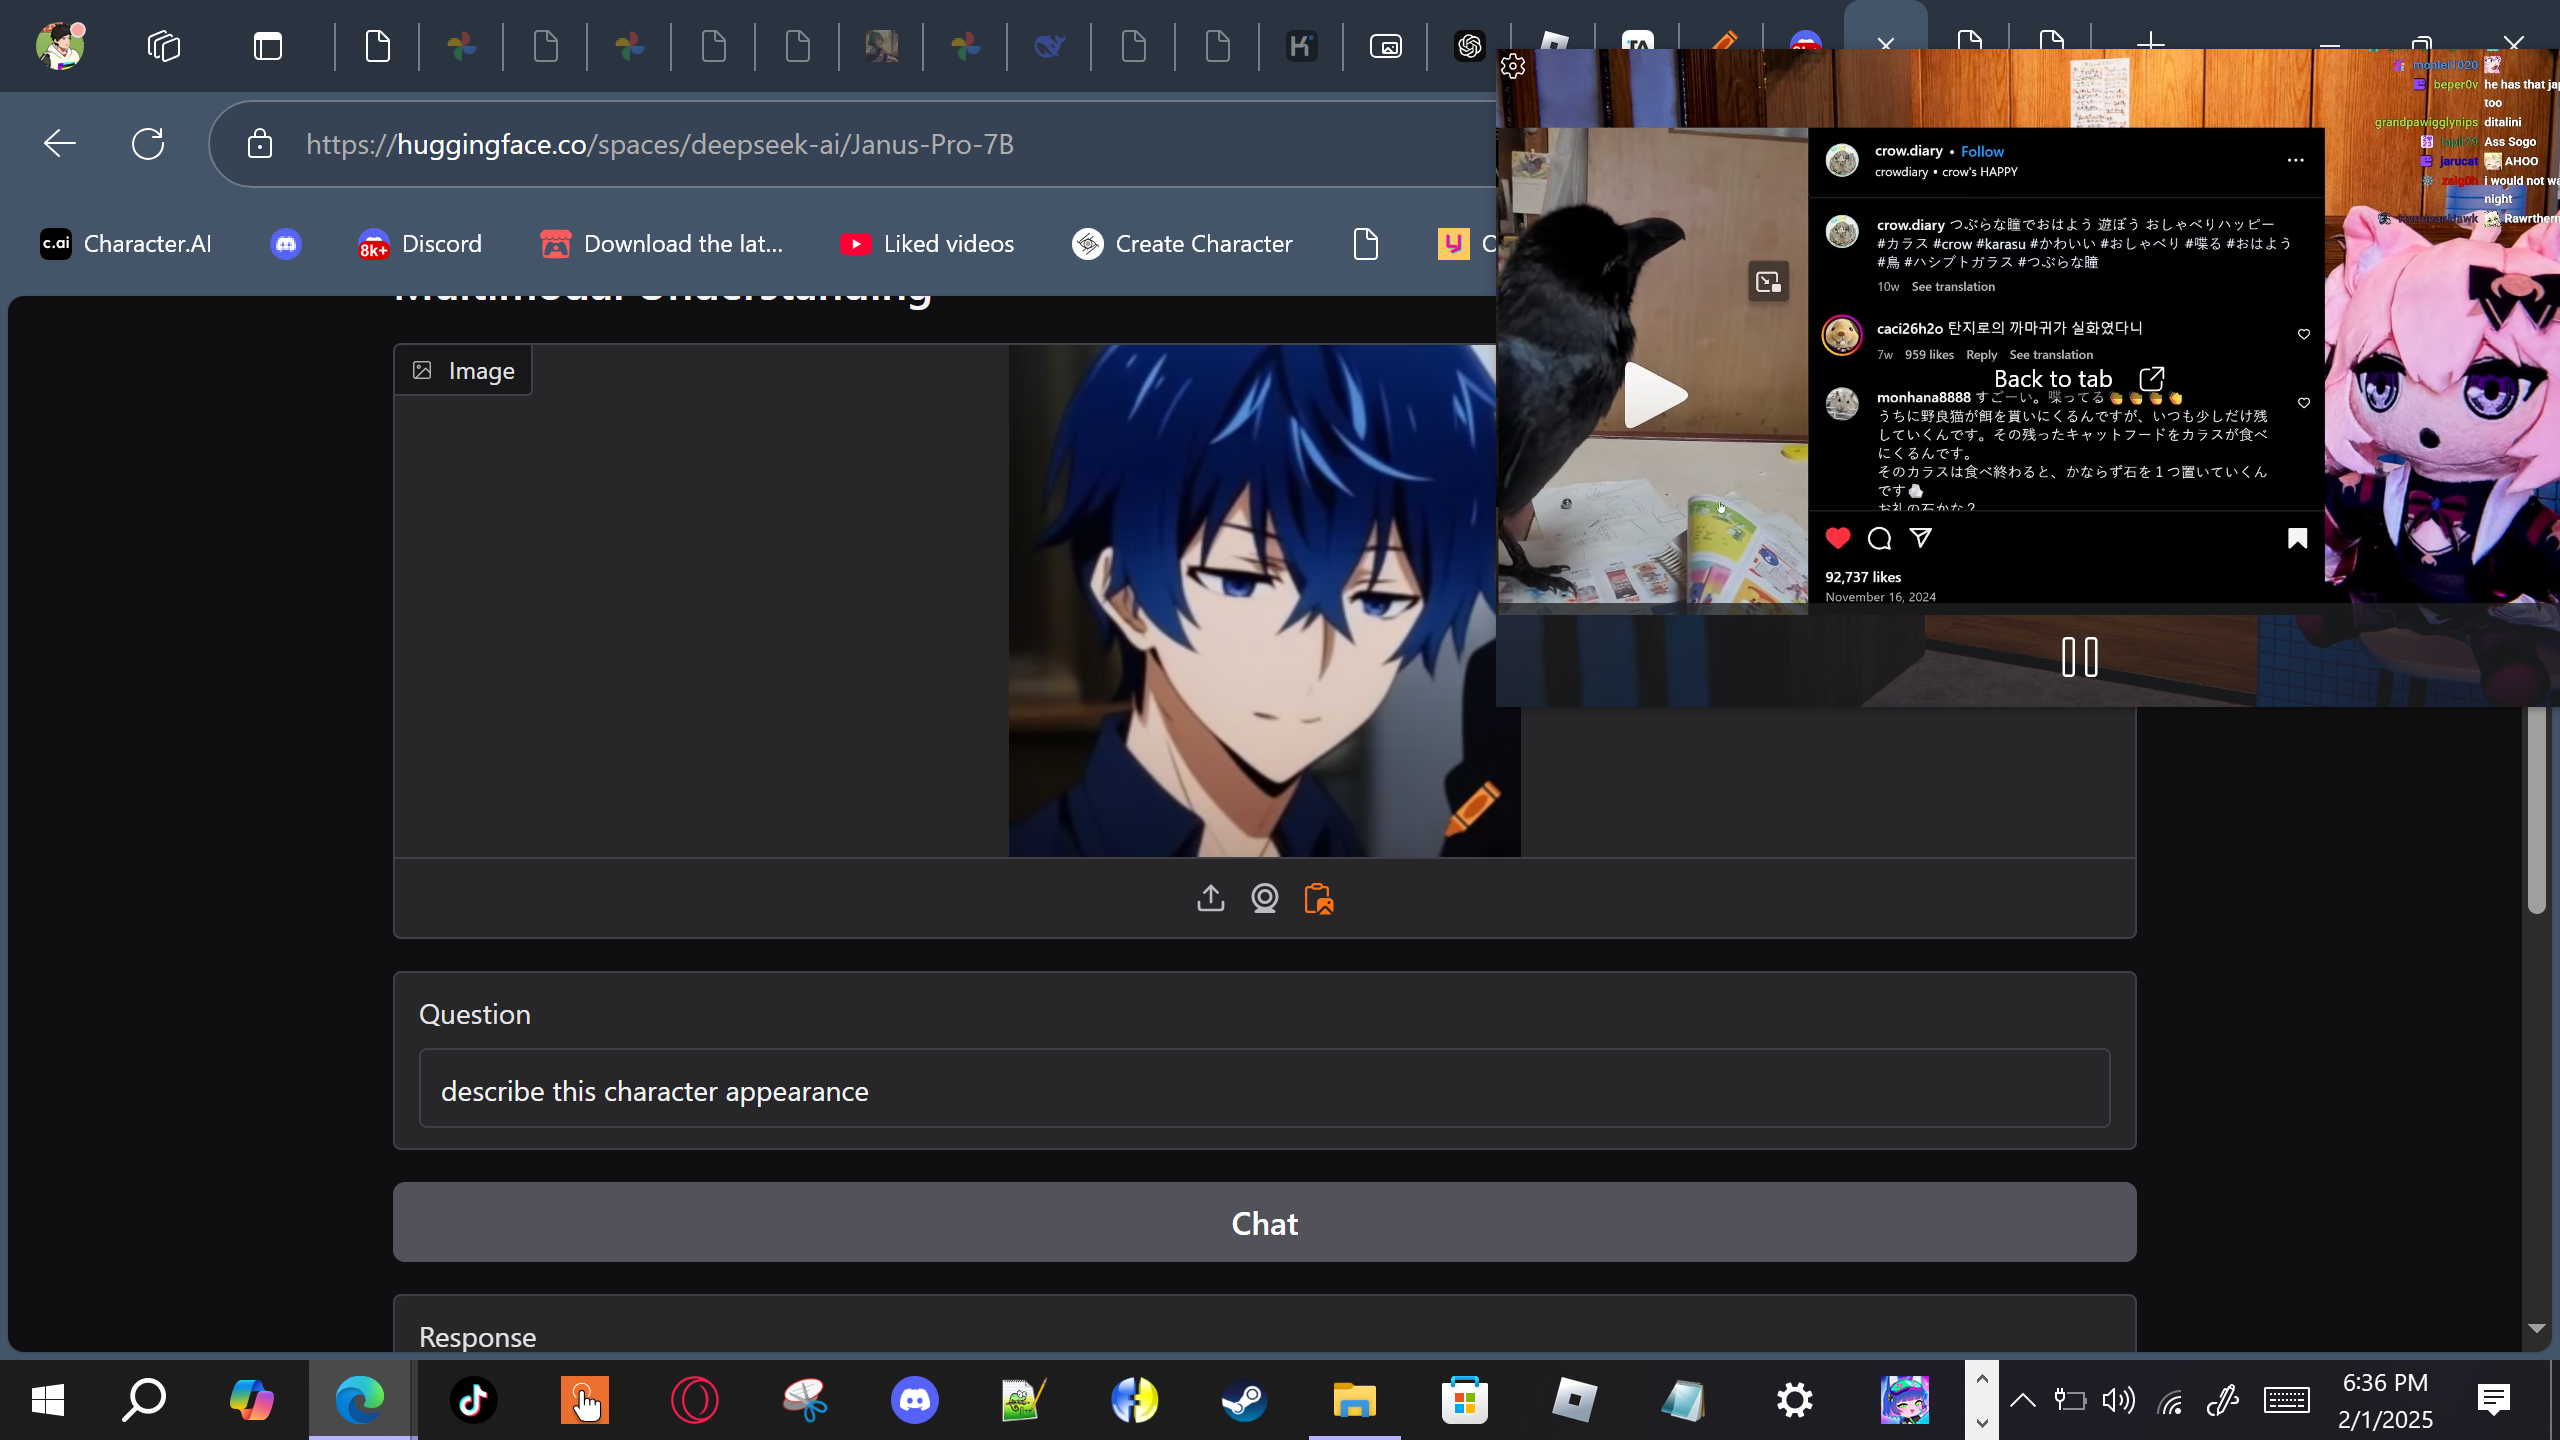Viewport: 2560px width, 1440px height.
Task: Pause the picture-in-picture video
Action: [2079, 657]
